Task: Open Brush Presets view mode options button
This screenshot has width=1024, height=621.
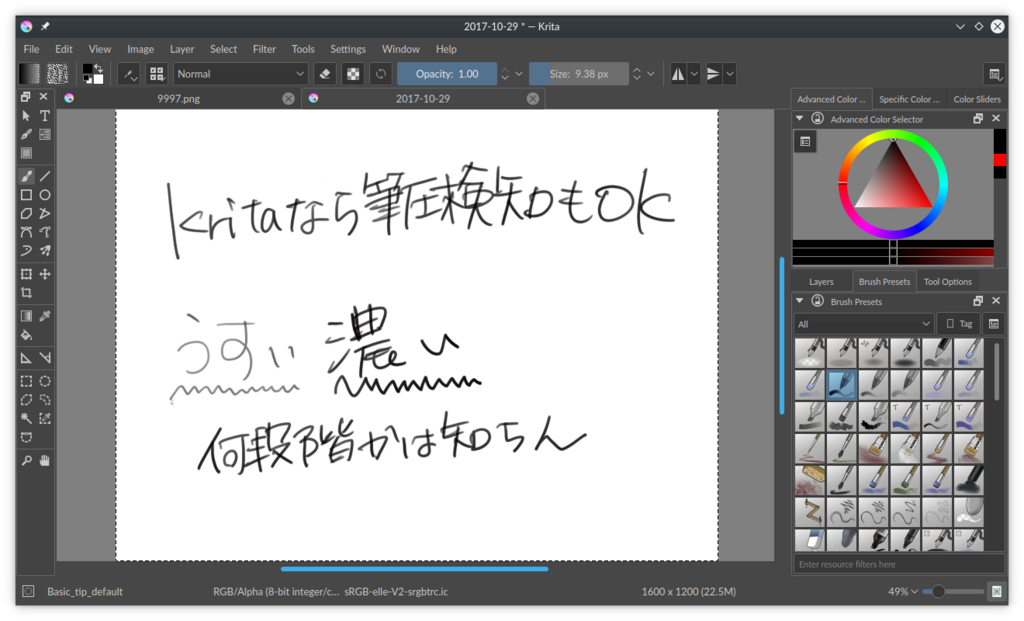Action: pyautogui.click(x=994, y=324)
